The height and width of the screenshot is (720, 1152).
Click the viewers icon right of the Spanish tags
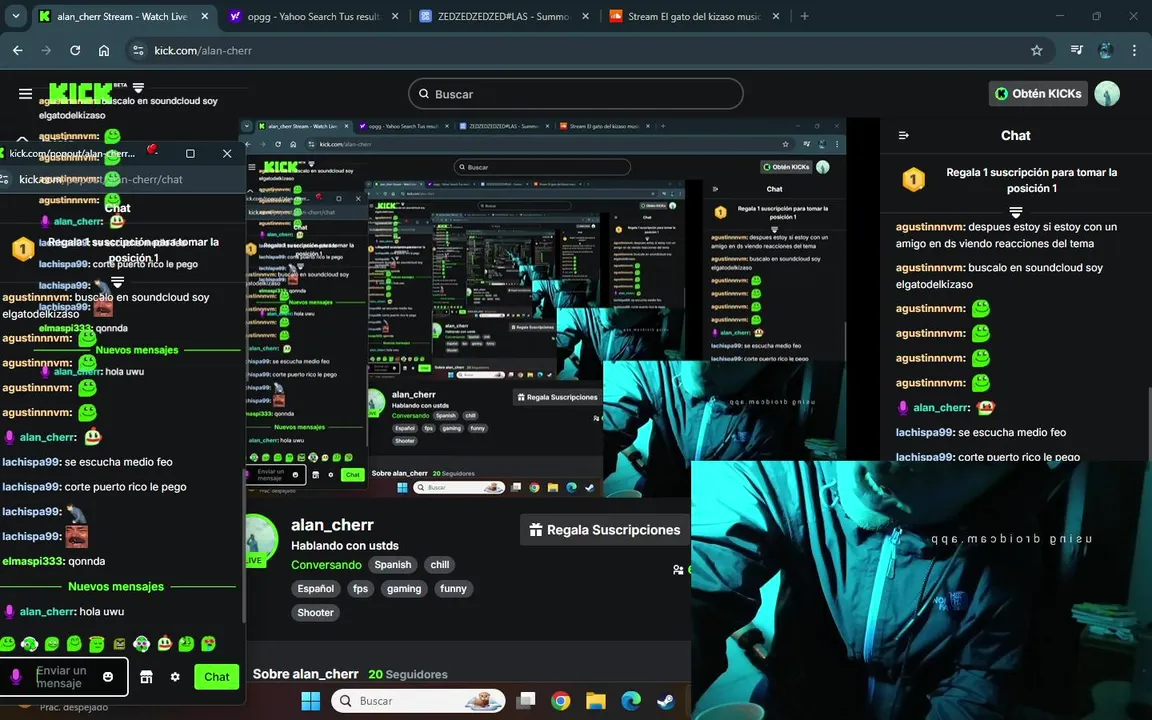[x=678, y=569]
